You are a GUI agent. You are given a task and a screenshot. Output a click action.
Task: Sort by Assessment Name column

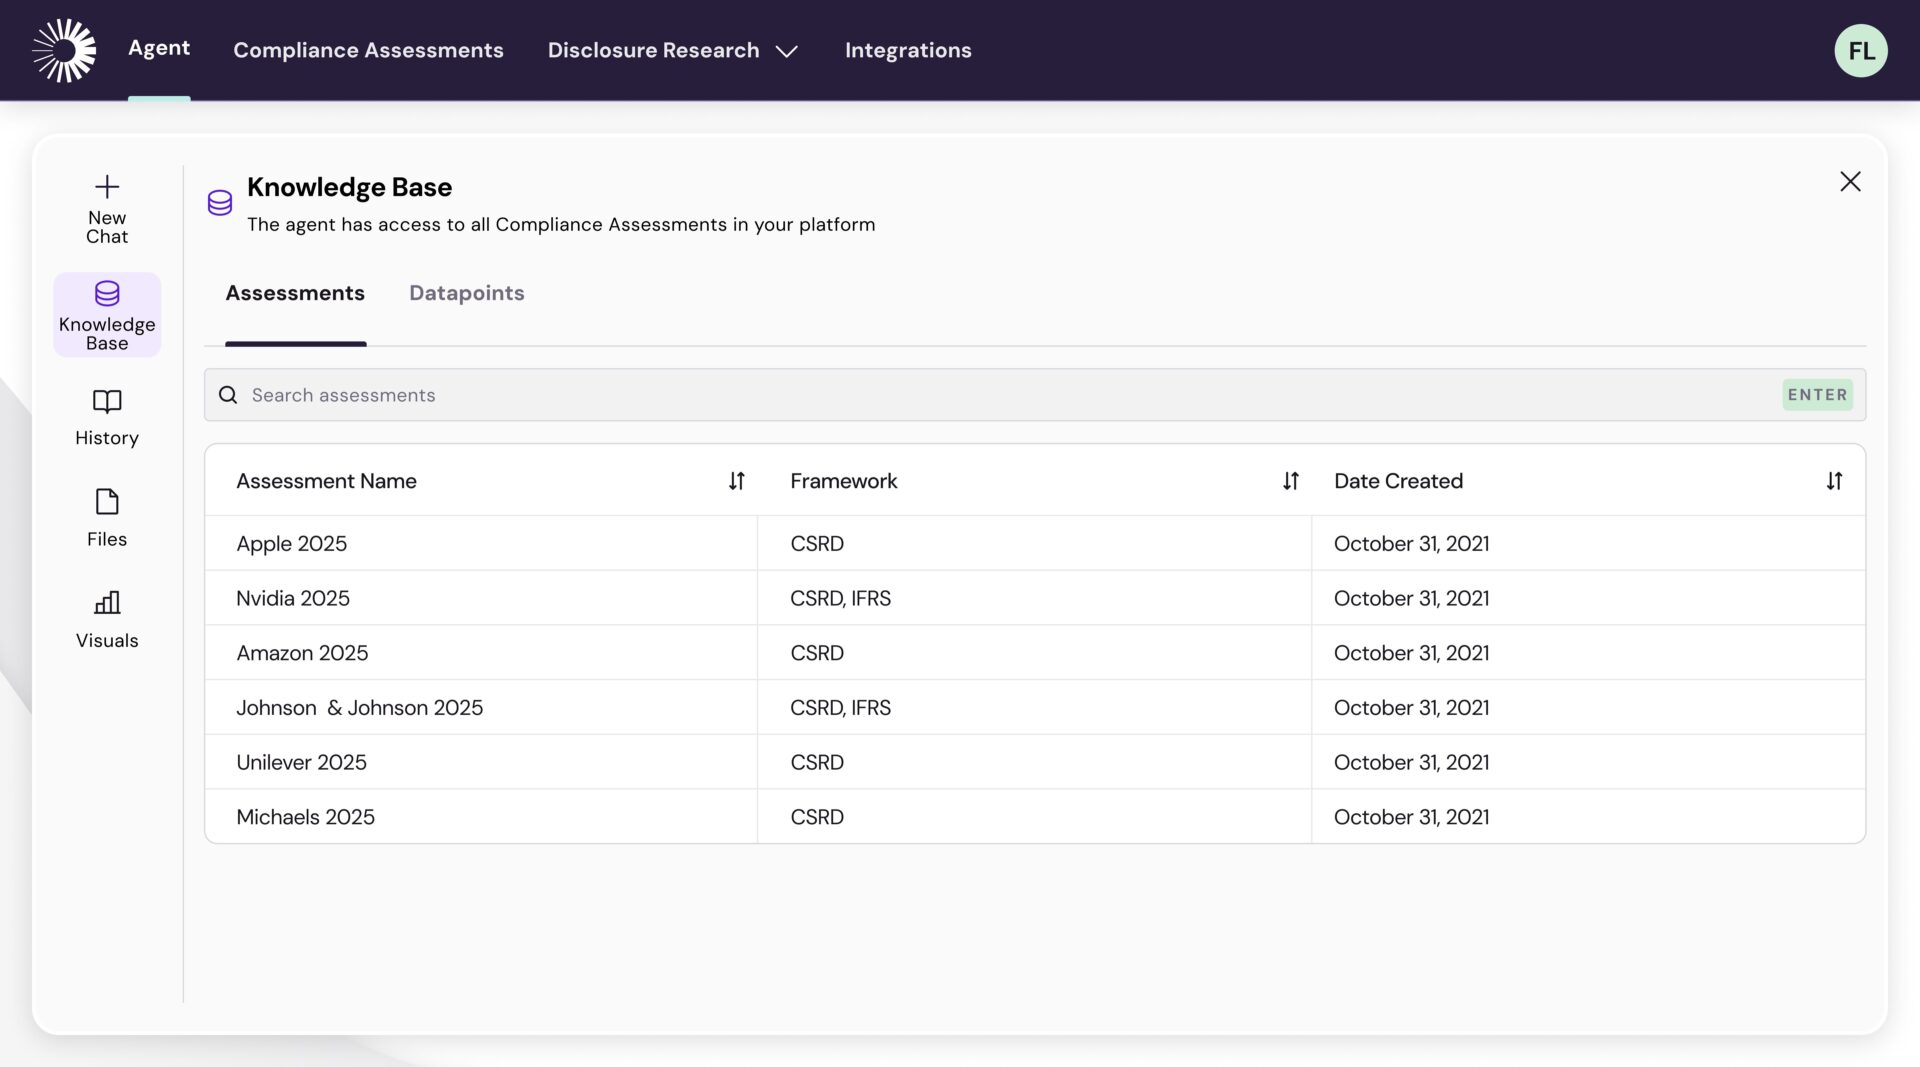(736, 481)
